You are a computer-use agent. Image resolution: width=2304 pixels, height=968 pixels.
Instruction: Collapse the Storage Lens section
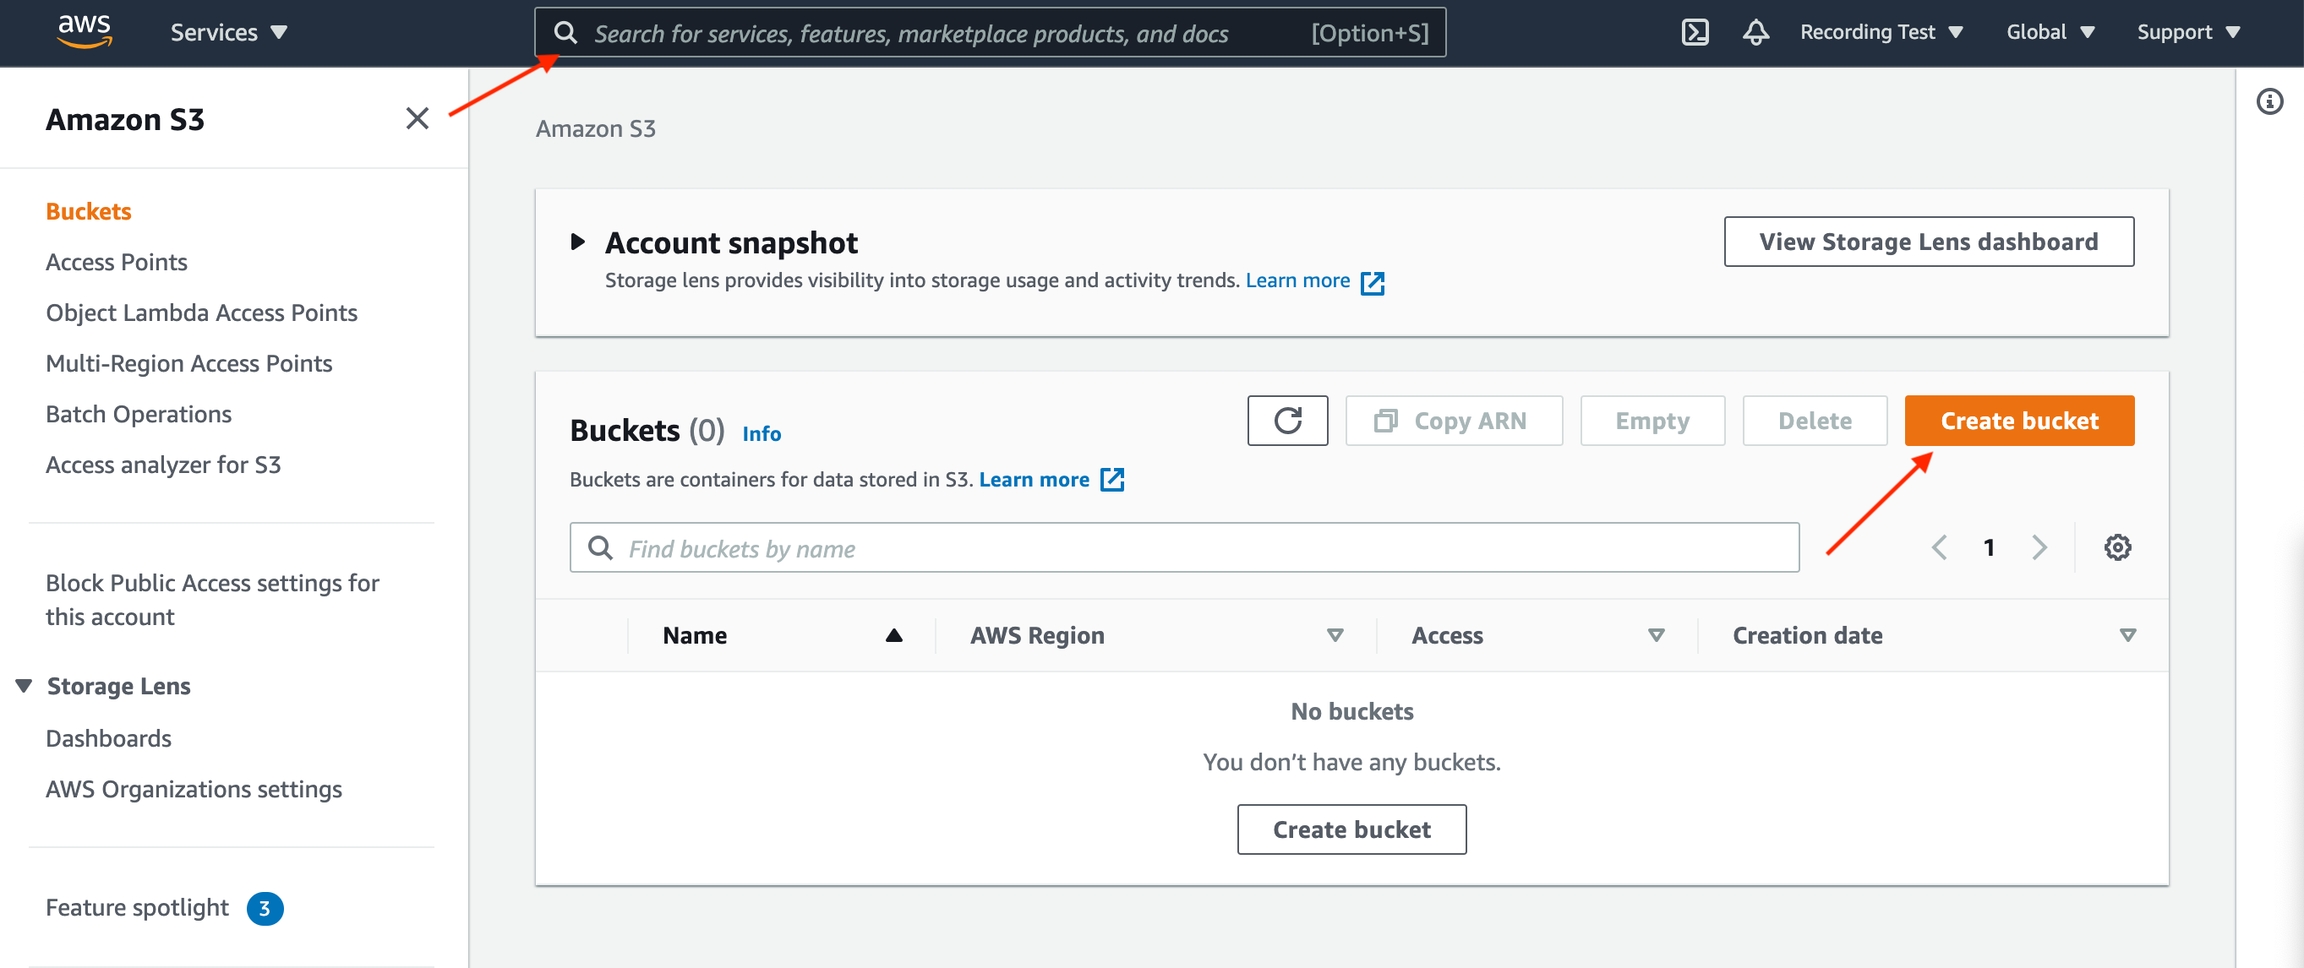click(x=24, y=686)
